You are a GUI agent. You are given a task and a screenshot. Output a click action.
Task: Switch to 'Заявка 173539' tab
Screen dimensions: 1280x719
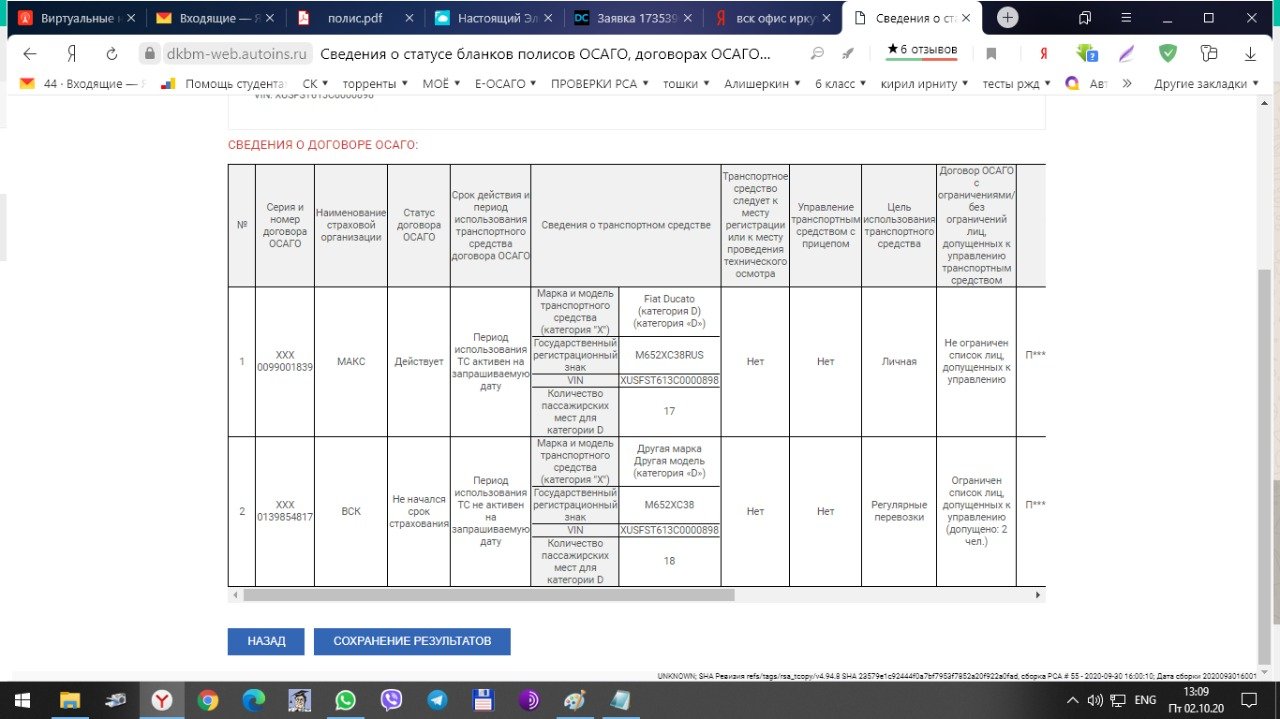coord(633,18)
